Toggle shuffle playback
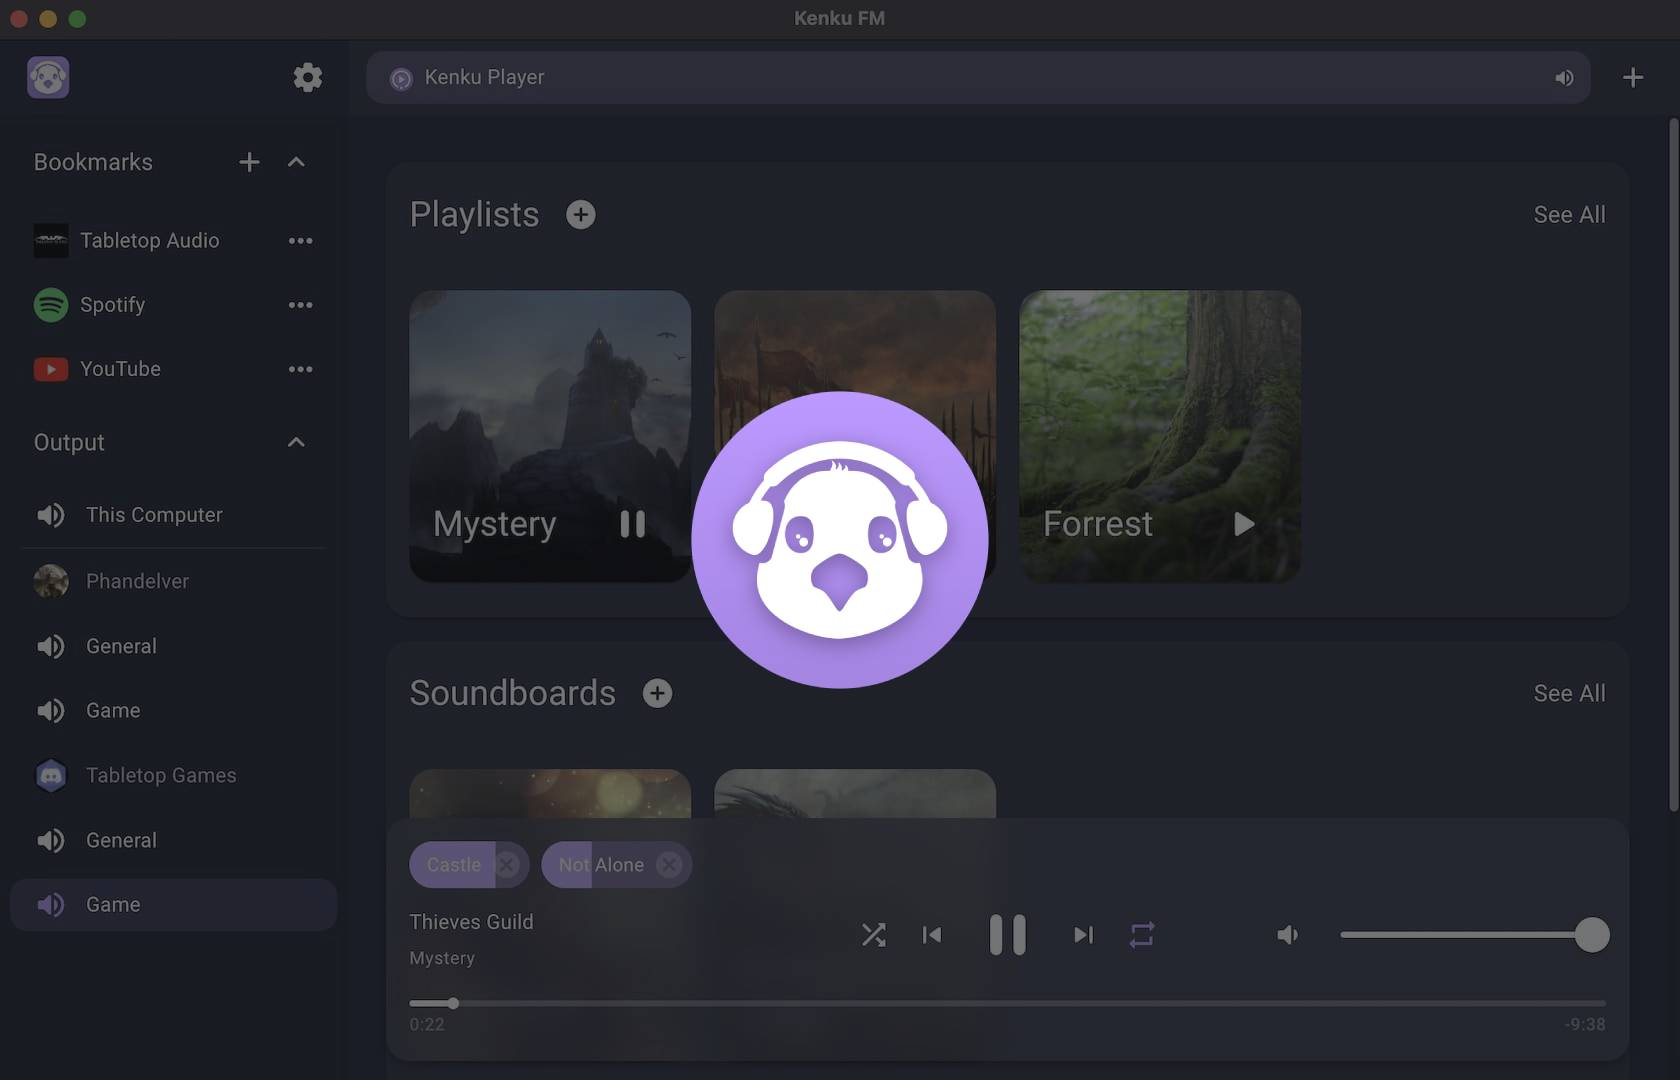The image size is (1680, 1080). click(873, 935)
